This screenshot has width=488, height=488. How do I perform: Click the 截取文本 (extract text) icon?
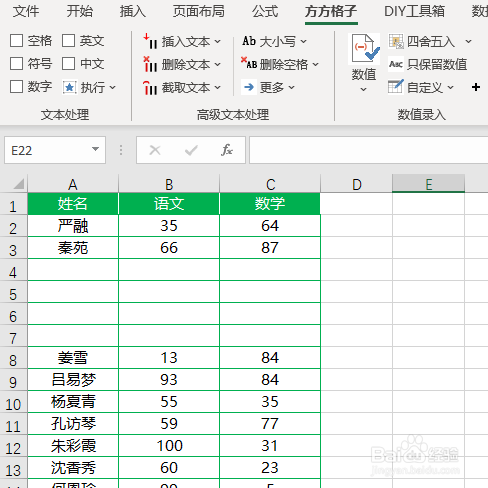coord(150,87)
